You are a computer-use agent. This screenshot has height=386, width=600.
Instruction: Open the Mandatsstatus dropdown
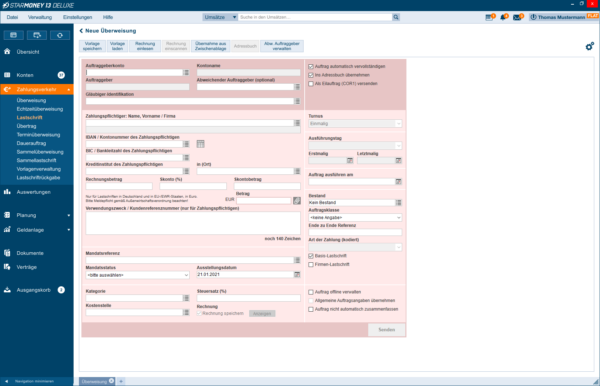tap(137, 275)
